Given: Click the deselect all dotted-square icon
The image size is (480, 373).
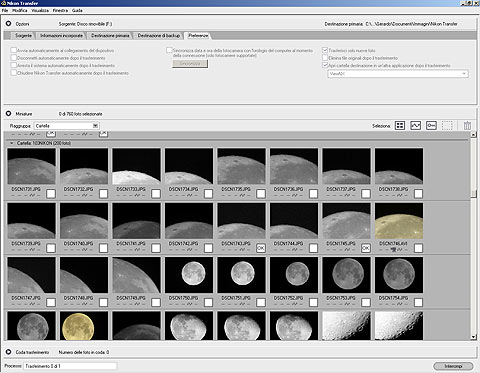Looking at the screenshot, I should coord(447,126).
